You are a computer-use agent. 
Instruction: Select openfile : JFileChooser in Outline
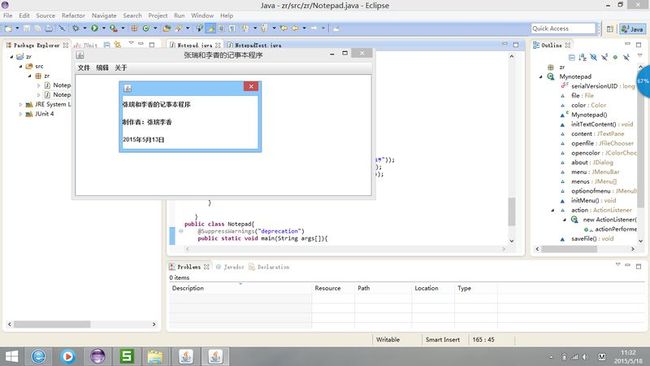coord(602,143)
